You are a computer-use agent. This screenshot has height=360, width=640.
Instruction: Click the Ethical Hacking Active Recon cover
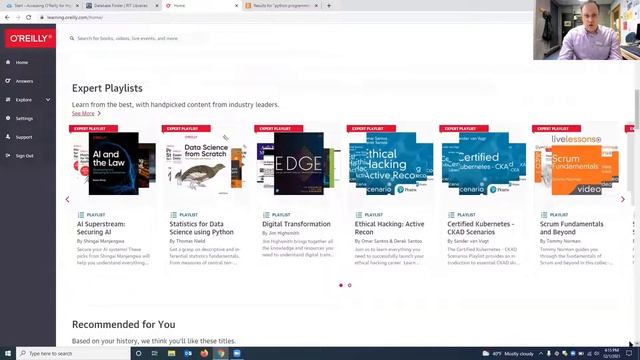391,163
